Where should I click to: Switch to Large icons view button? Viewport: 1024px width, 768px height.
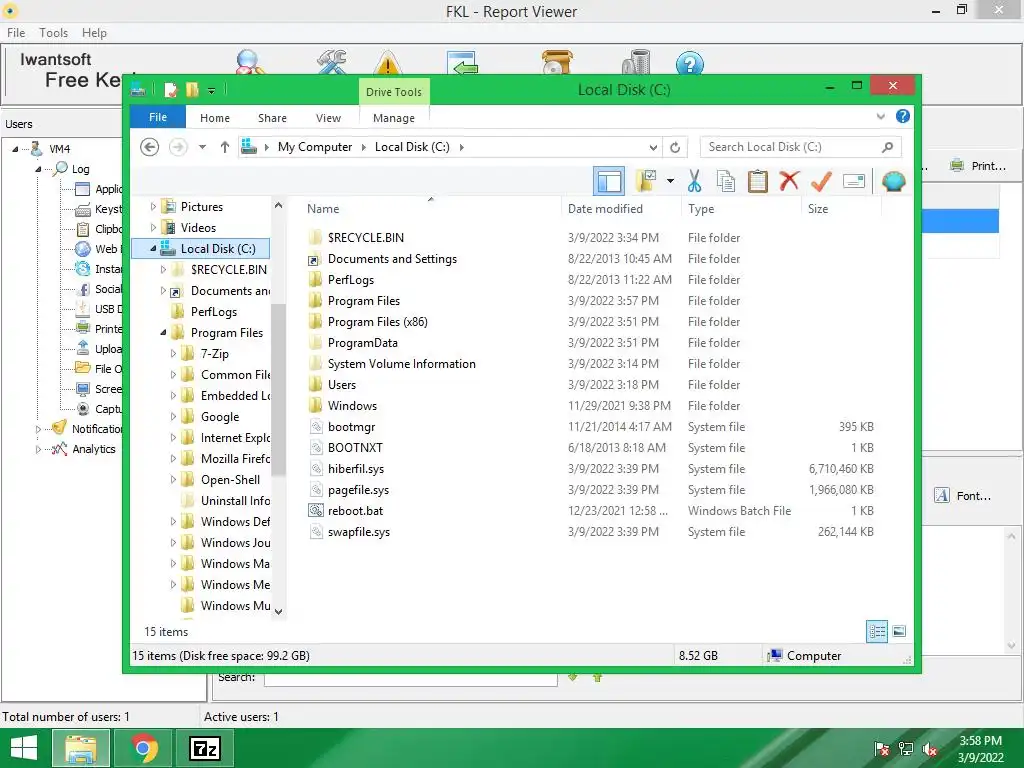[899, 631]
